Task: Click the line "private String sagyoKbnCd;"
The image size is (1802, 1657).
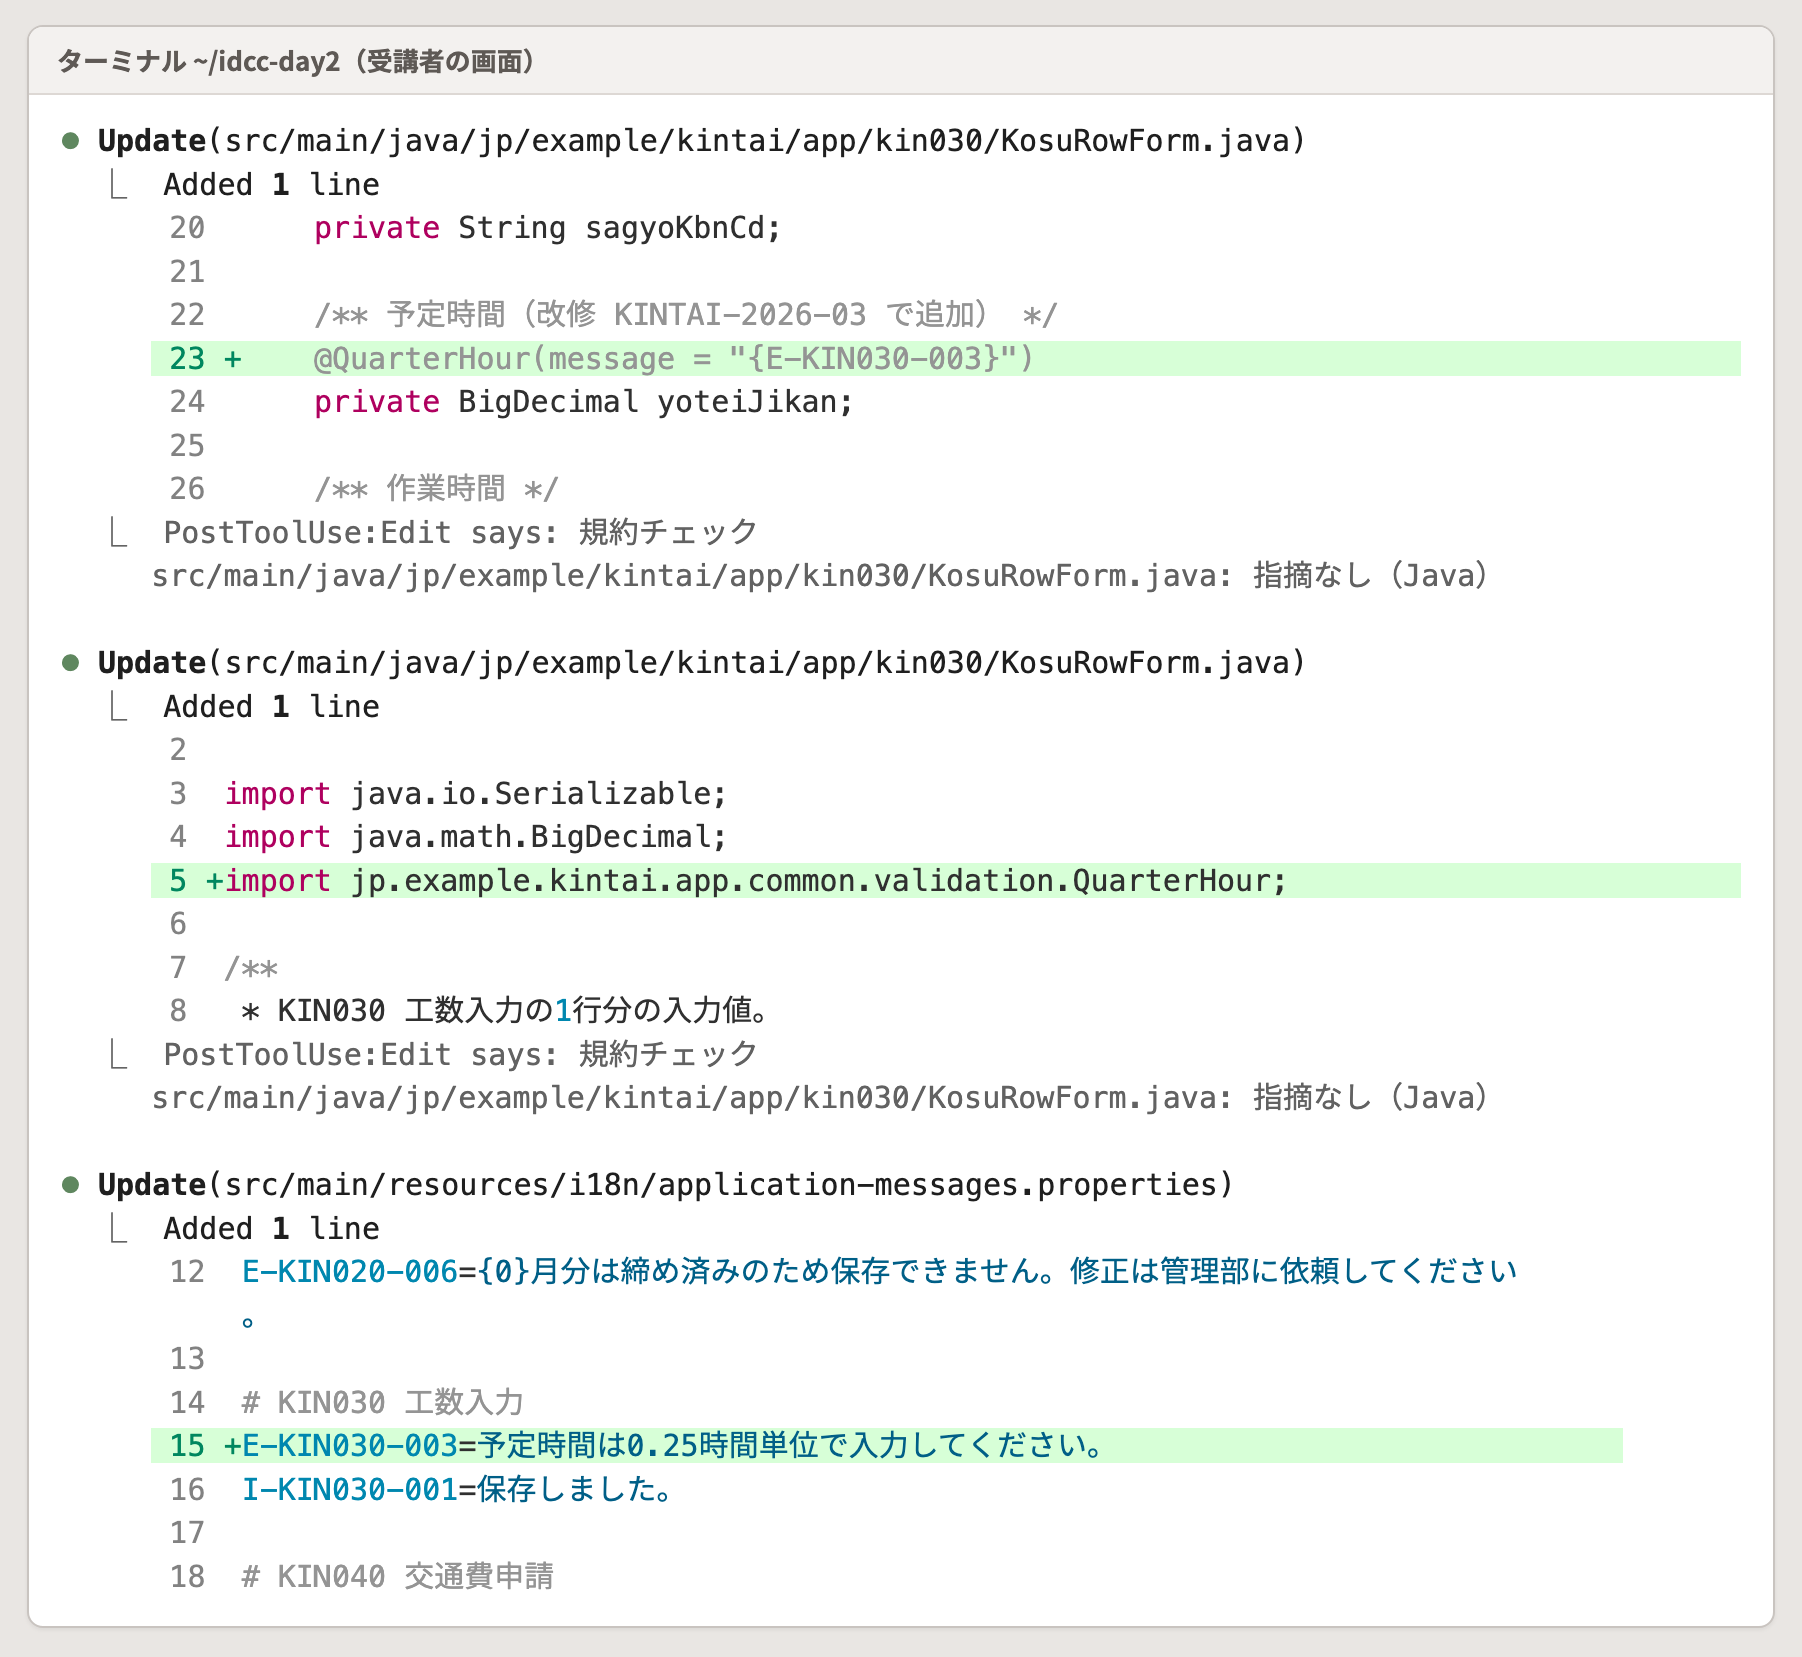Action: (547, 228)
